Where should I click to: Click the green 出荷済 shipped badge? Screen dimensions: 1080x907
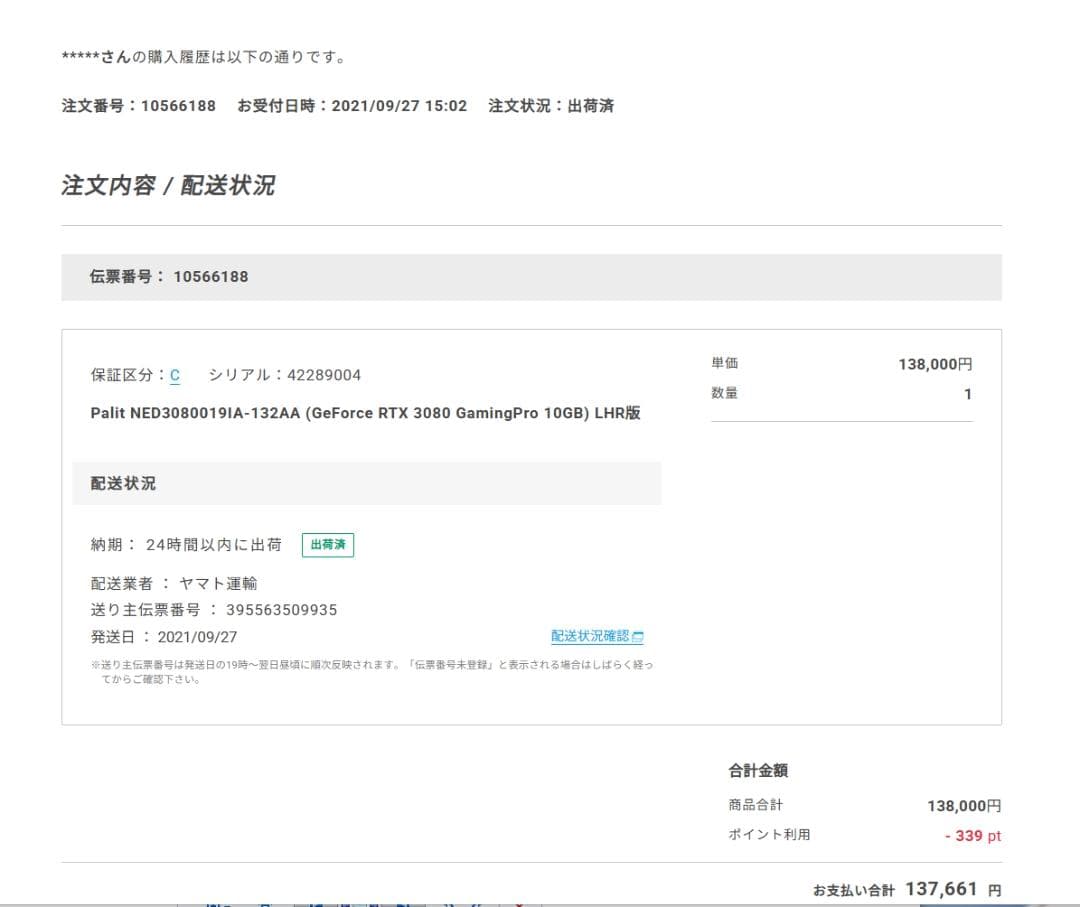click(327, 544)
